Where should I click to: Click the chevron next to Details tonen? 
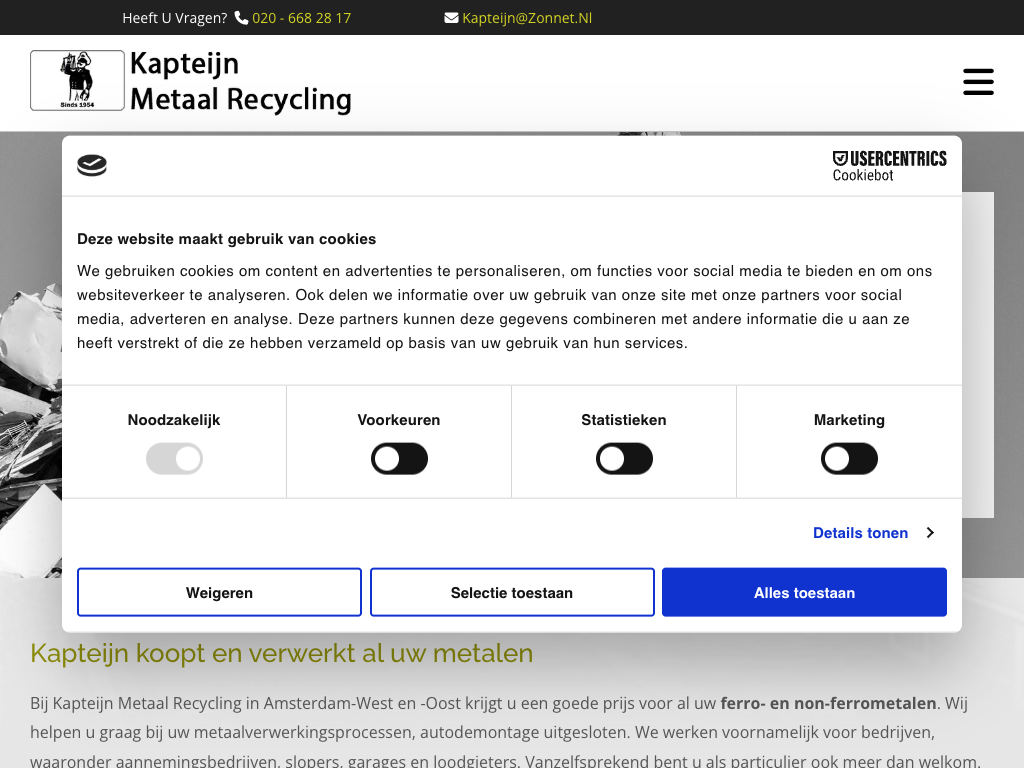coord(930,533)
